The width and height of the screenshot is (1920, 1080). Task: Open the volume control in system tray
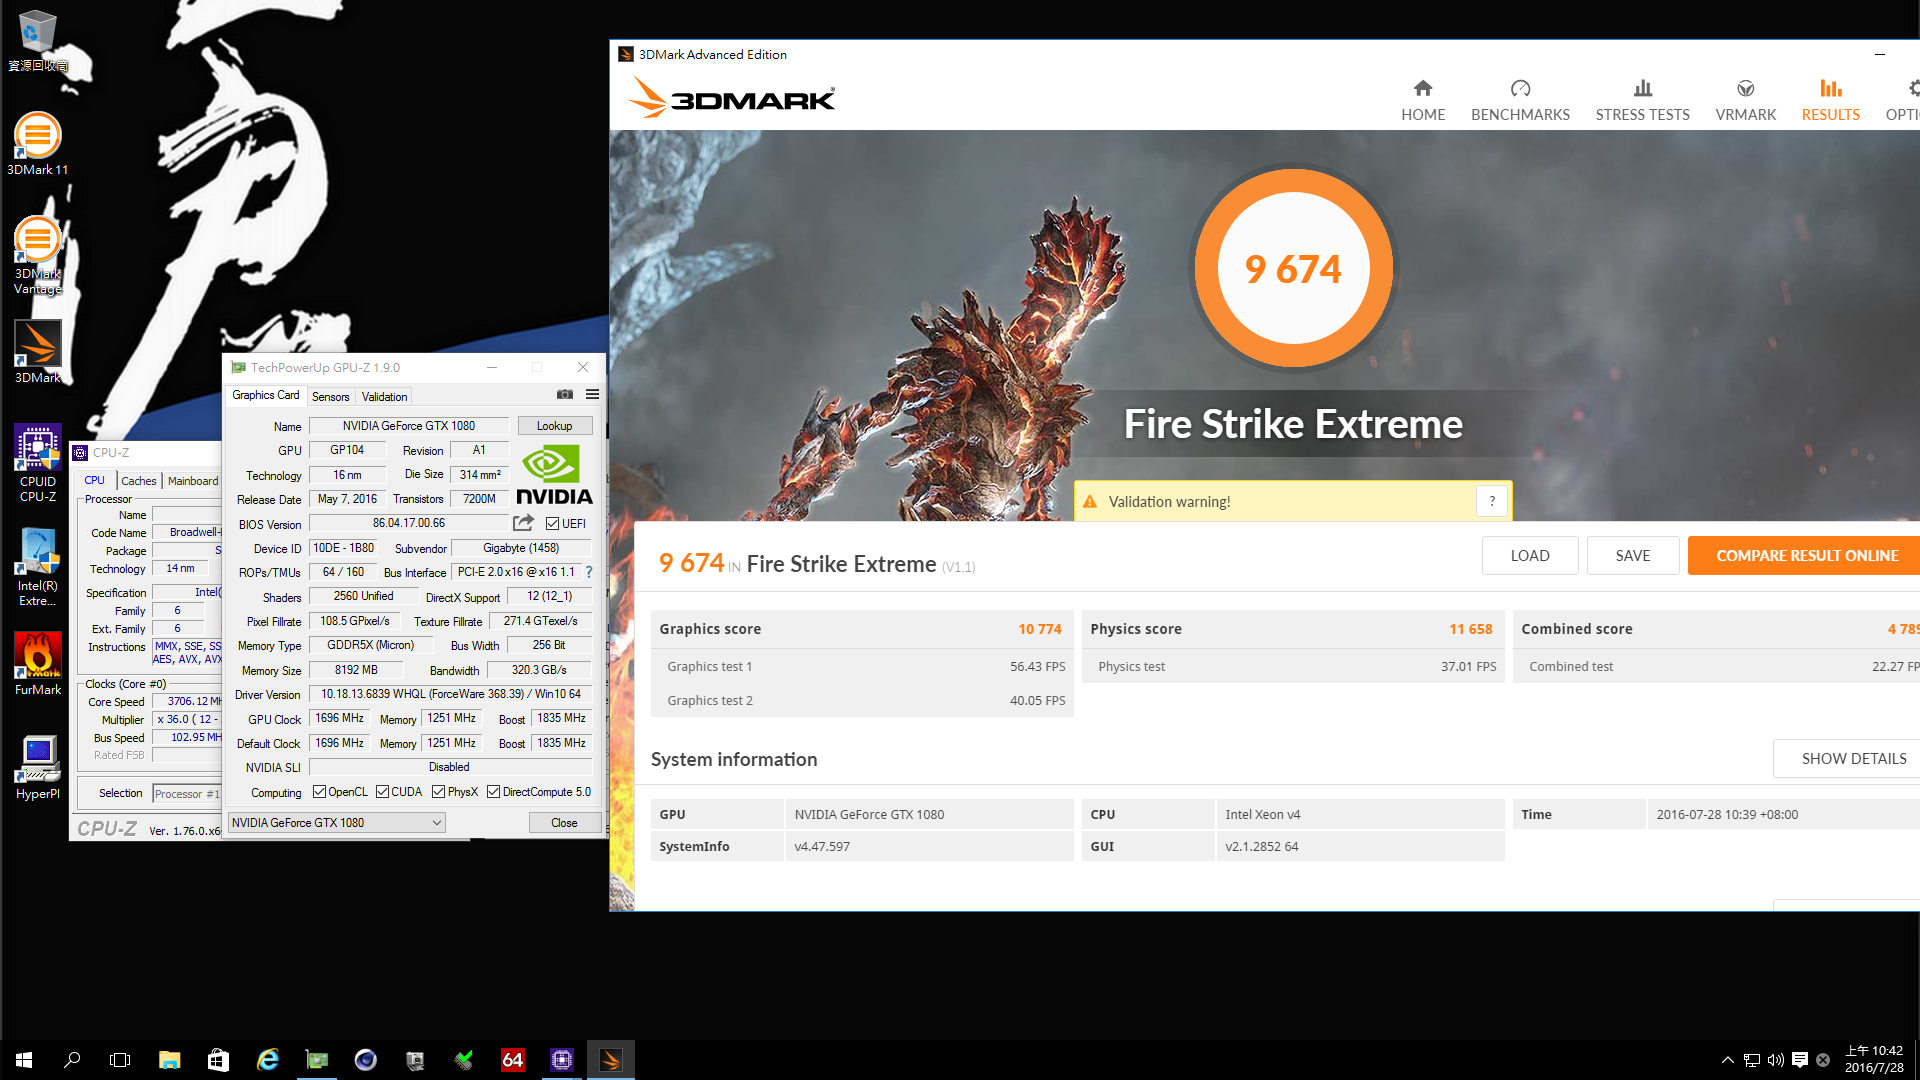tap(1775, 1060)
